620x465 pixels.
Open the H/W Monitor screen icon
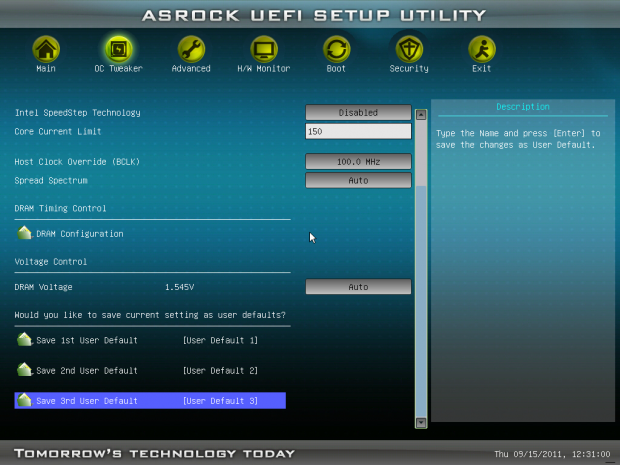(264, 49)
